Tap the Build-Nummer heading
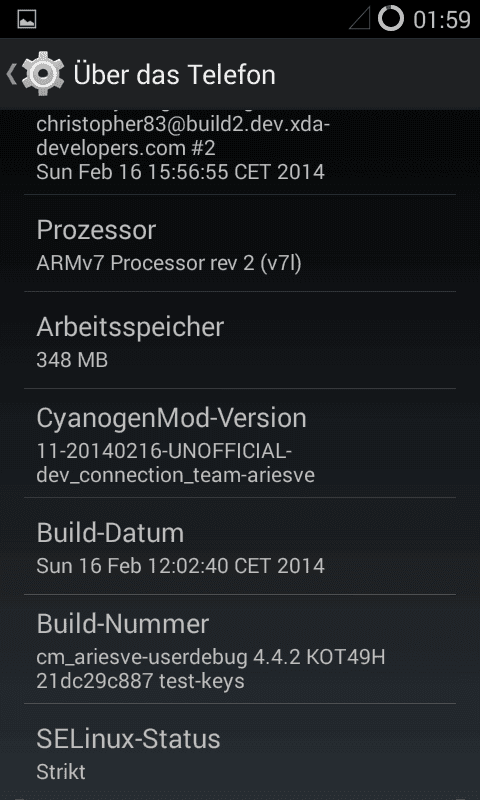The width and height of the screenshot is (480, 800). tap(123, 624)
